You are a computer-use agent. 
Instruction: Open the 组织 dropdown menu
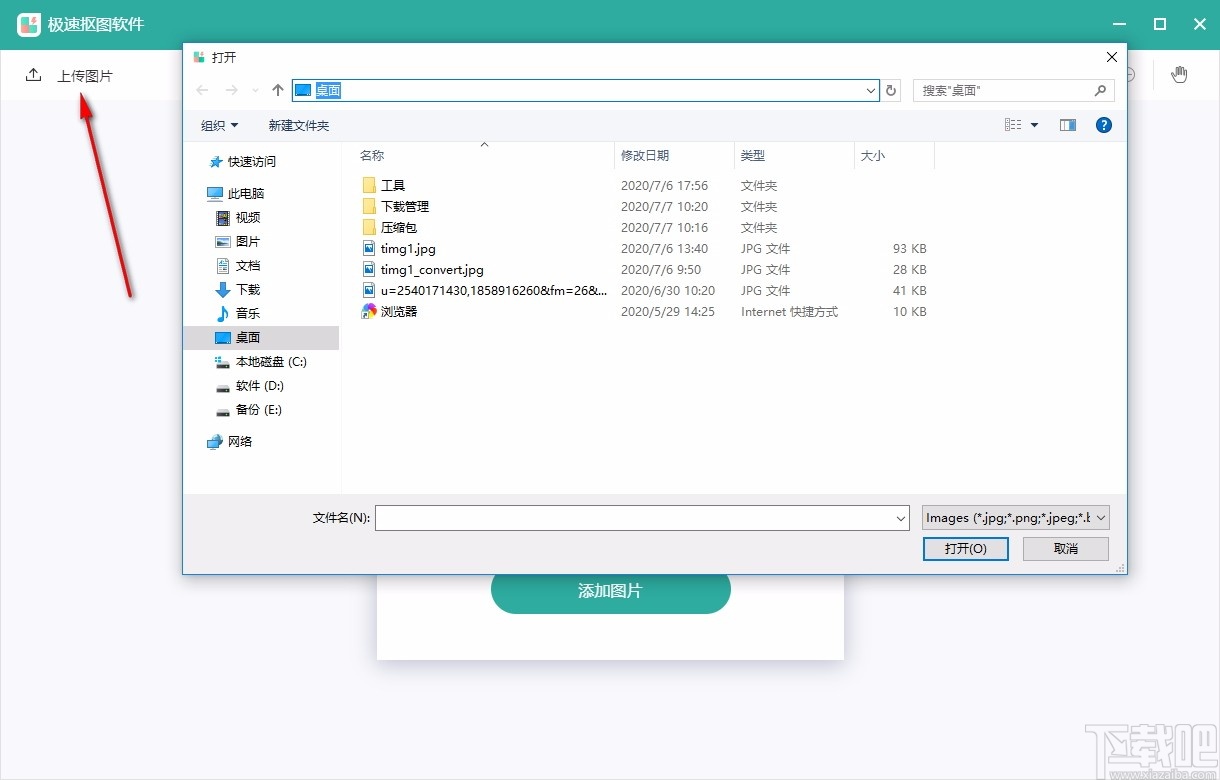point(219,124)
